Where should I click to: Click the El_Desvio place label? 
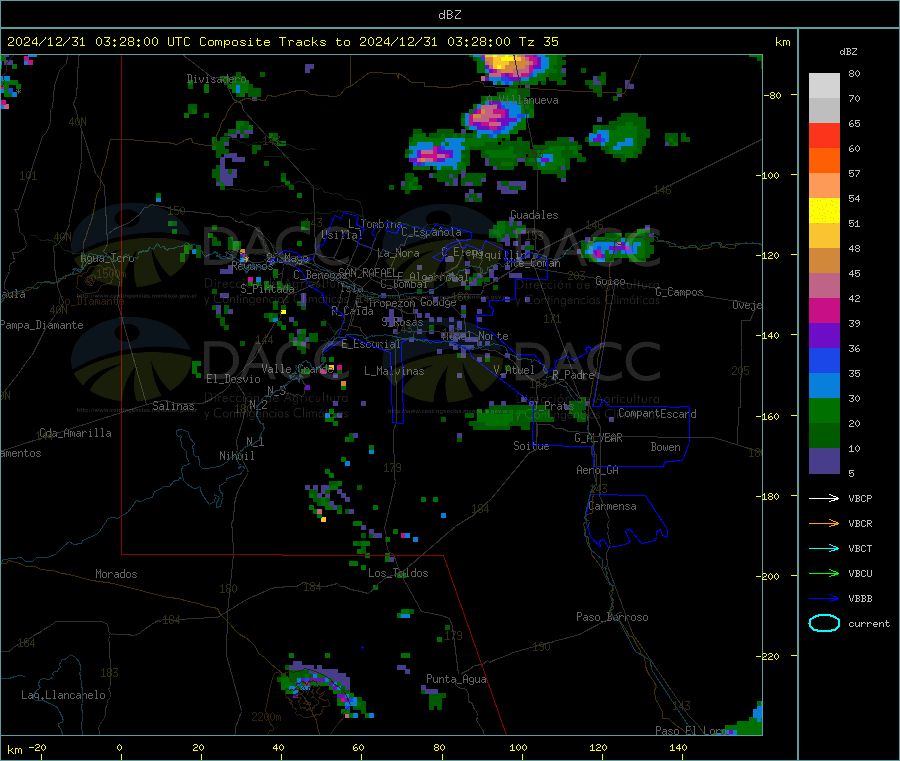[233, 379]
